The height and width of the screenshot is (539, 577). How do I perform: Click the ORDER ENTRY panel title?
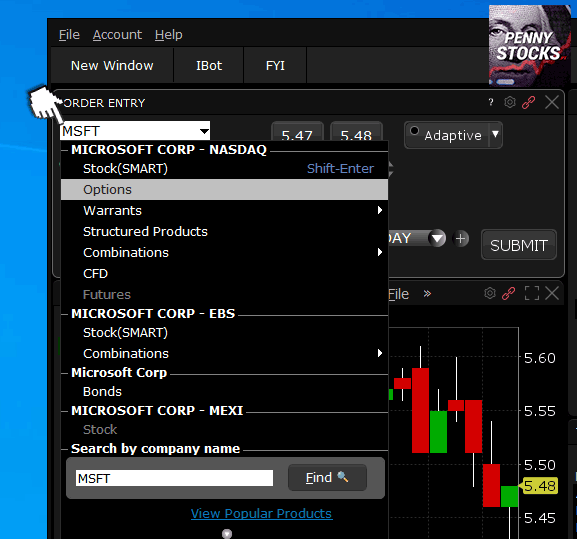[104, 103]
